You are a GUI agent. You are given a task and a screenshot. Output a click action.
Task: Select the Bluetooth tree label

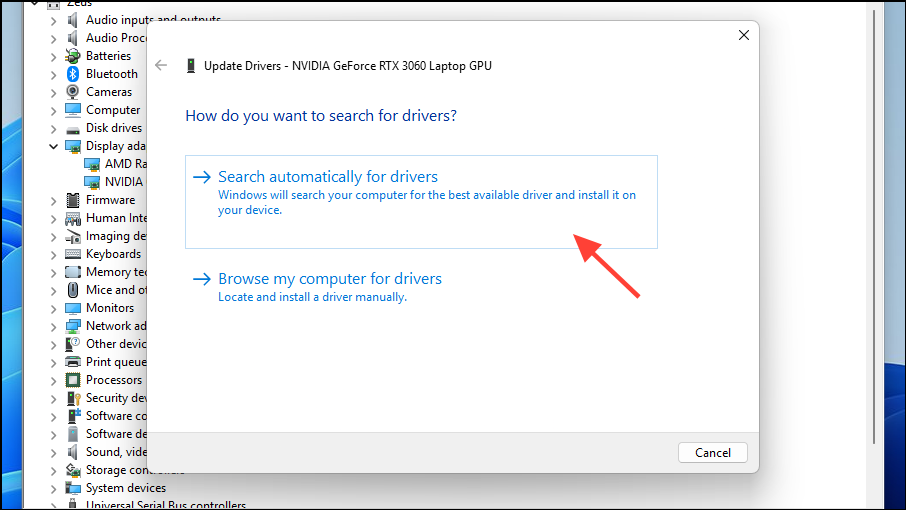pyautogui.click(x=112, y=74)
